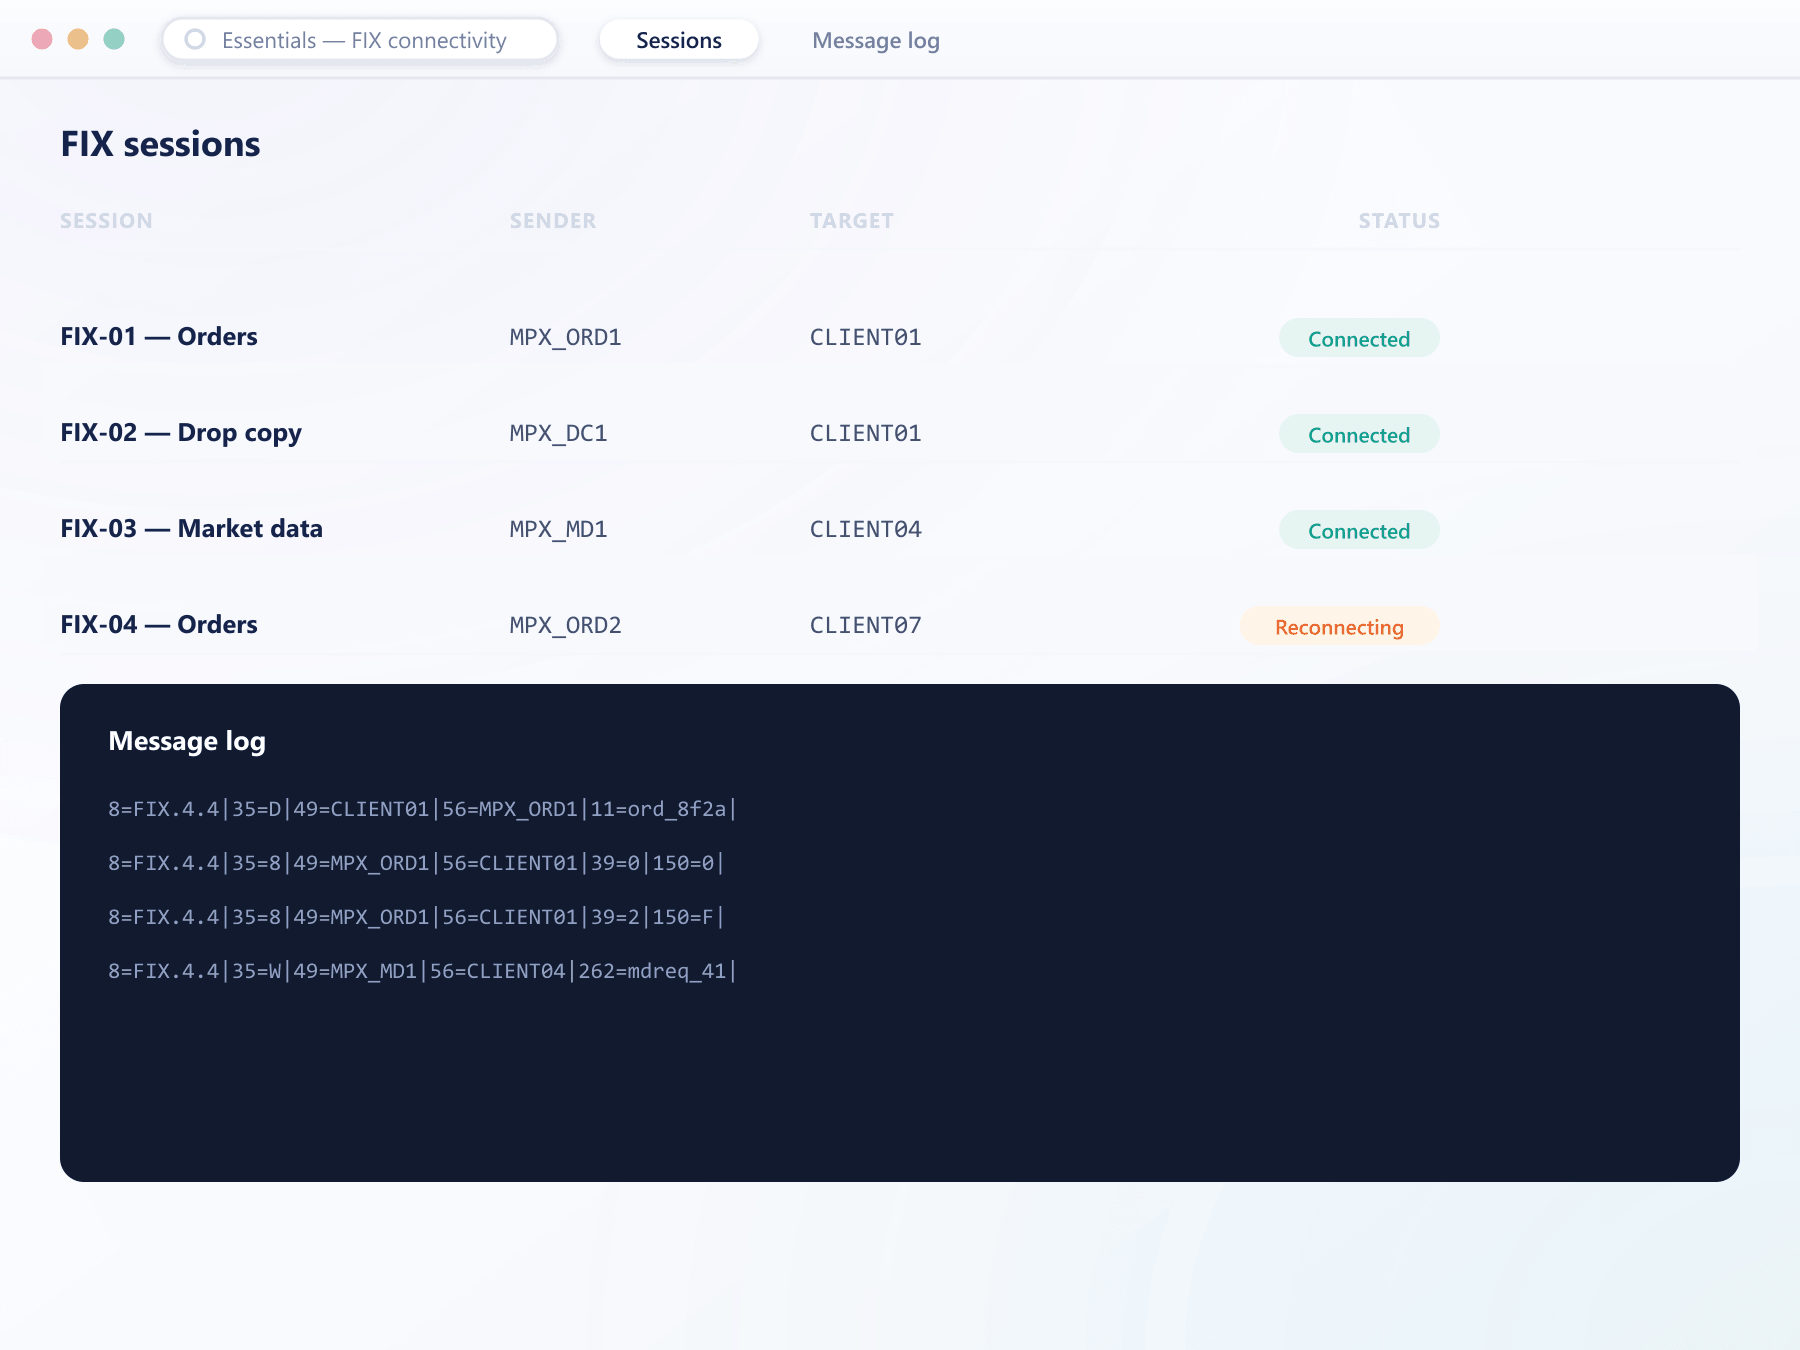1800x1350 pixels.
Task: Click the Message log panel heading
Action: click(x=187, y=741)
